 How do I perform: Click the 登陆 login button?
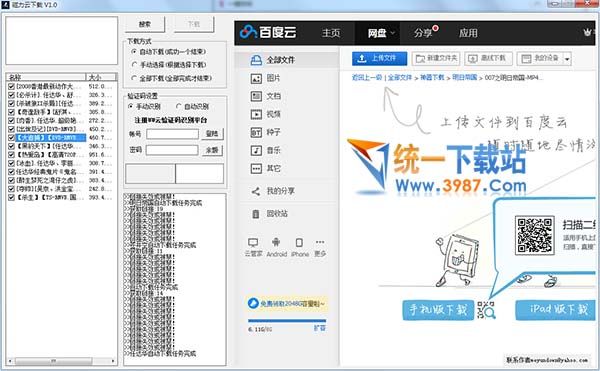click(x=212, y=134)
